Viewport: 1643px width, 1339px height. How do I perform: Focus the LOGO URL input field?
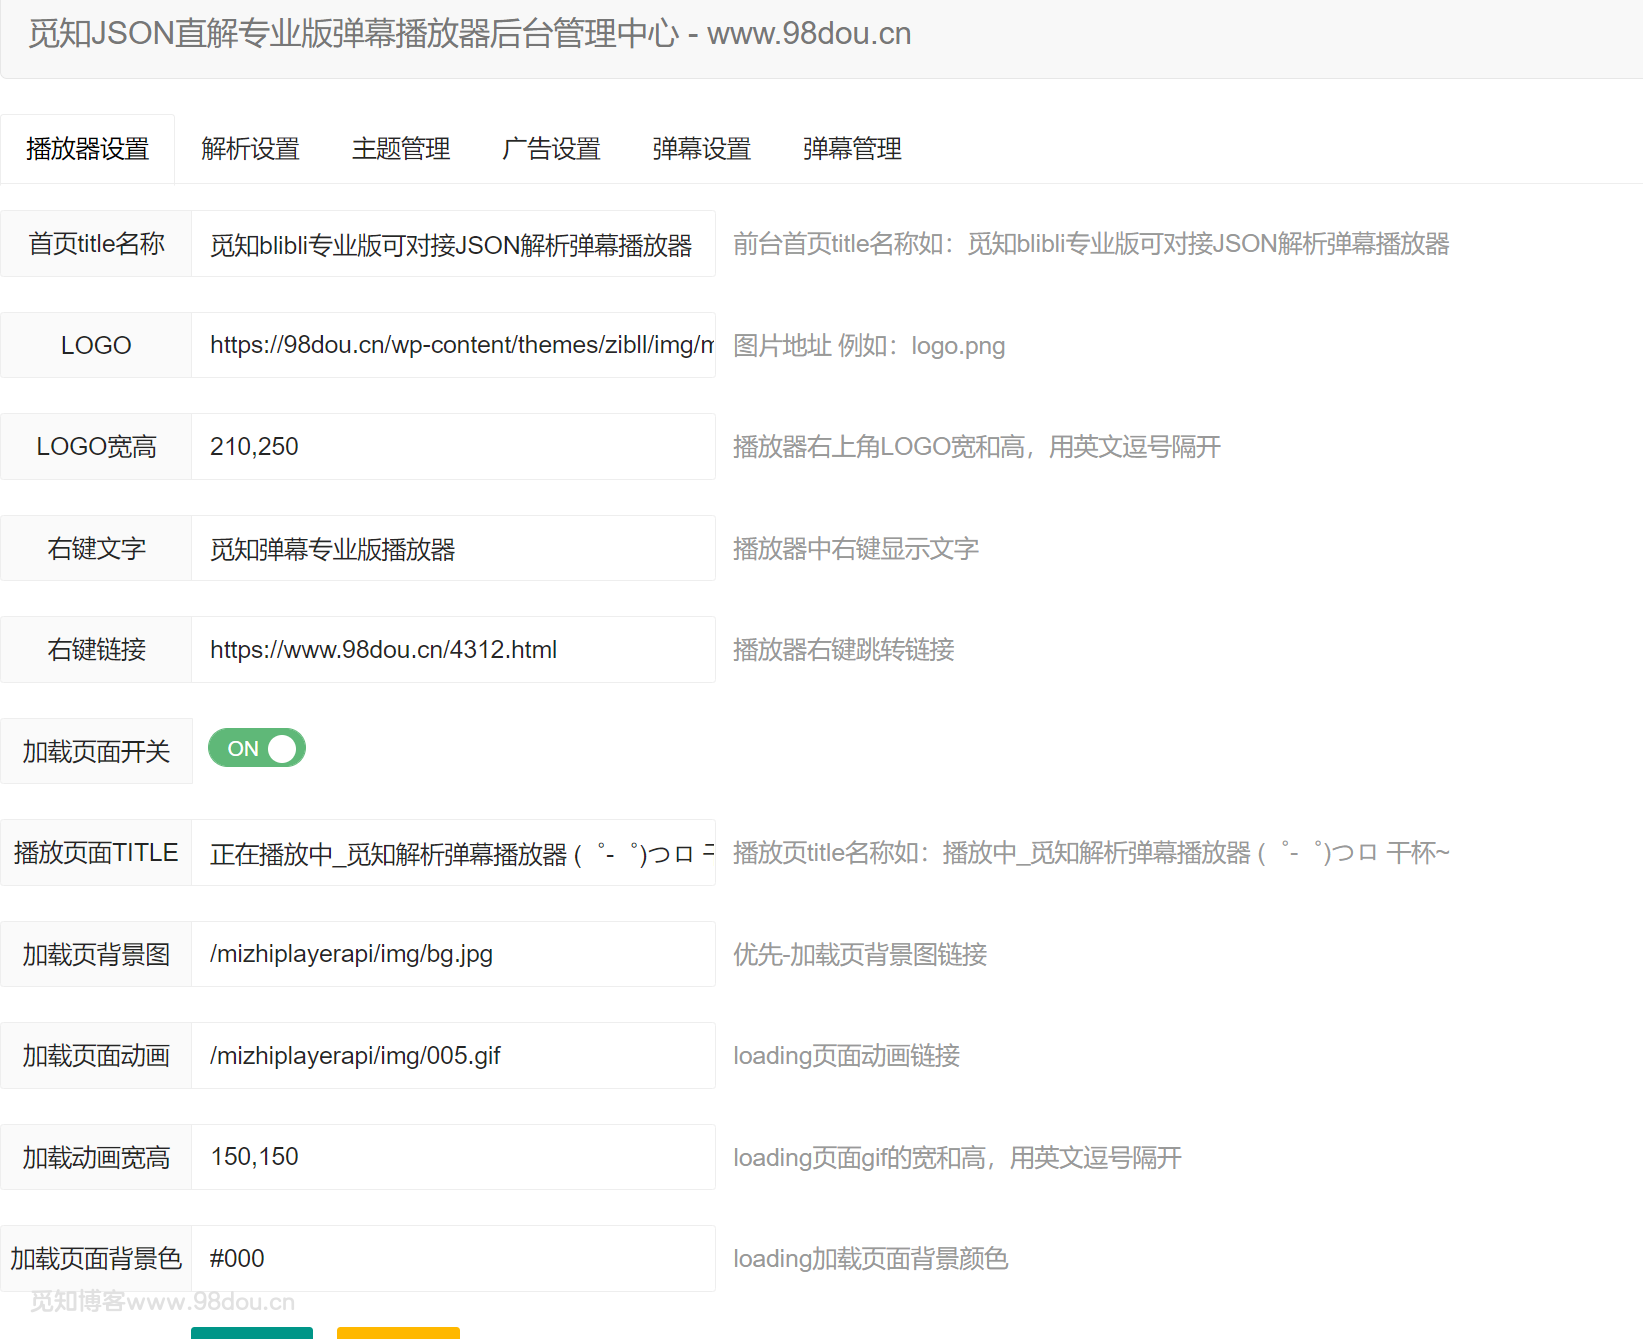(453, 345)
